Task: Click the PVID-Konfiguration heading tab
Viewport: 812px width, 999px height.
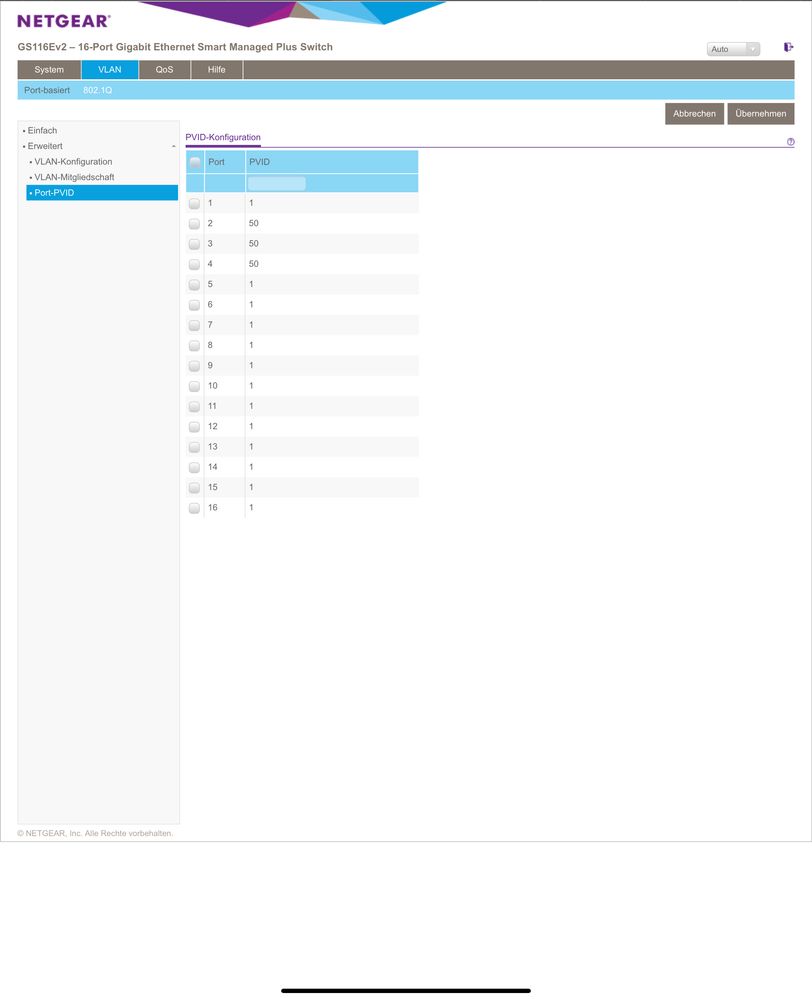Action: (x=223, y=137)
